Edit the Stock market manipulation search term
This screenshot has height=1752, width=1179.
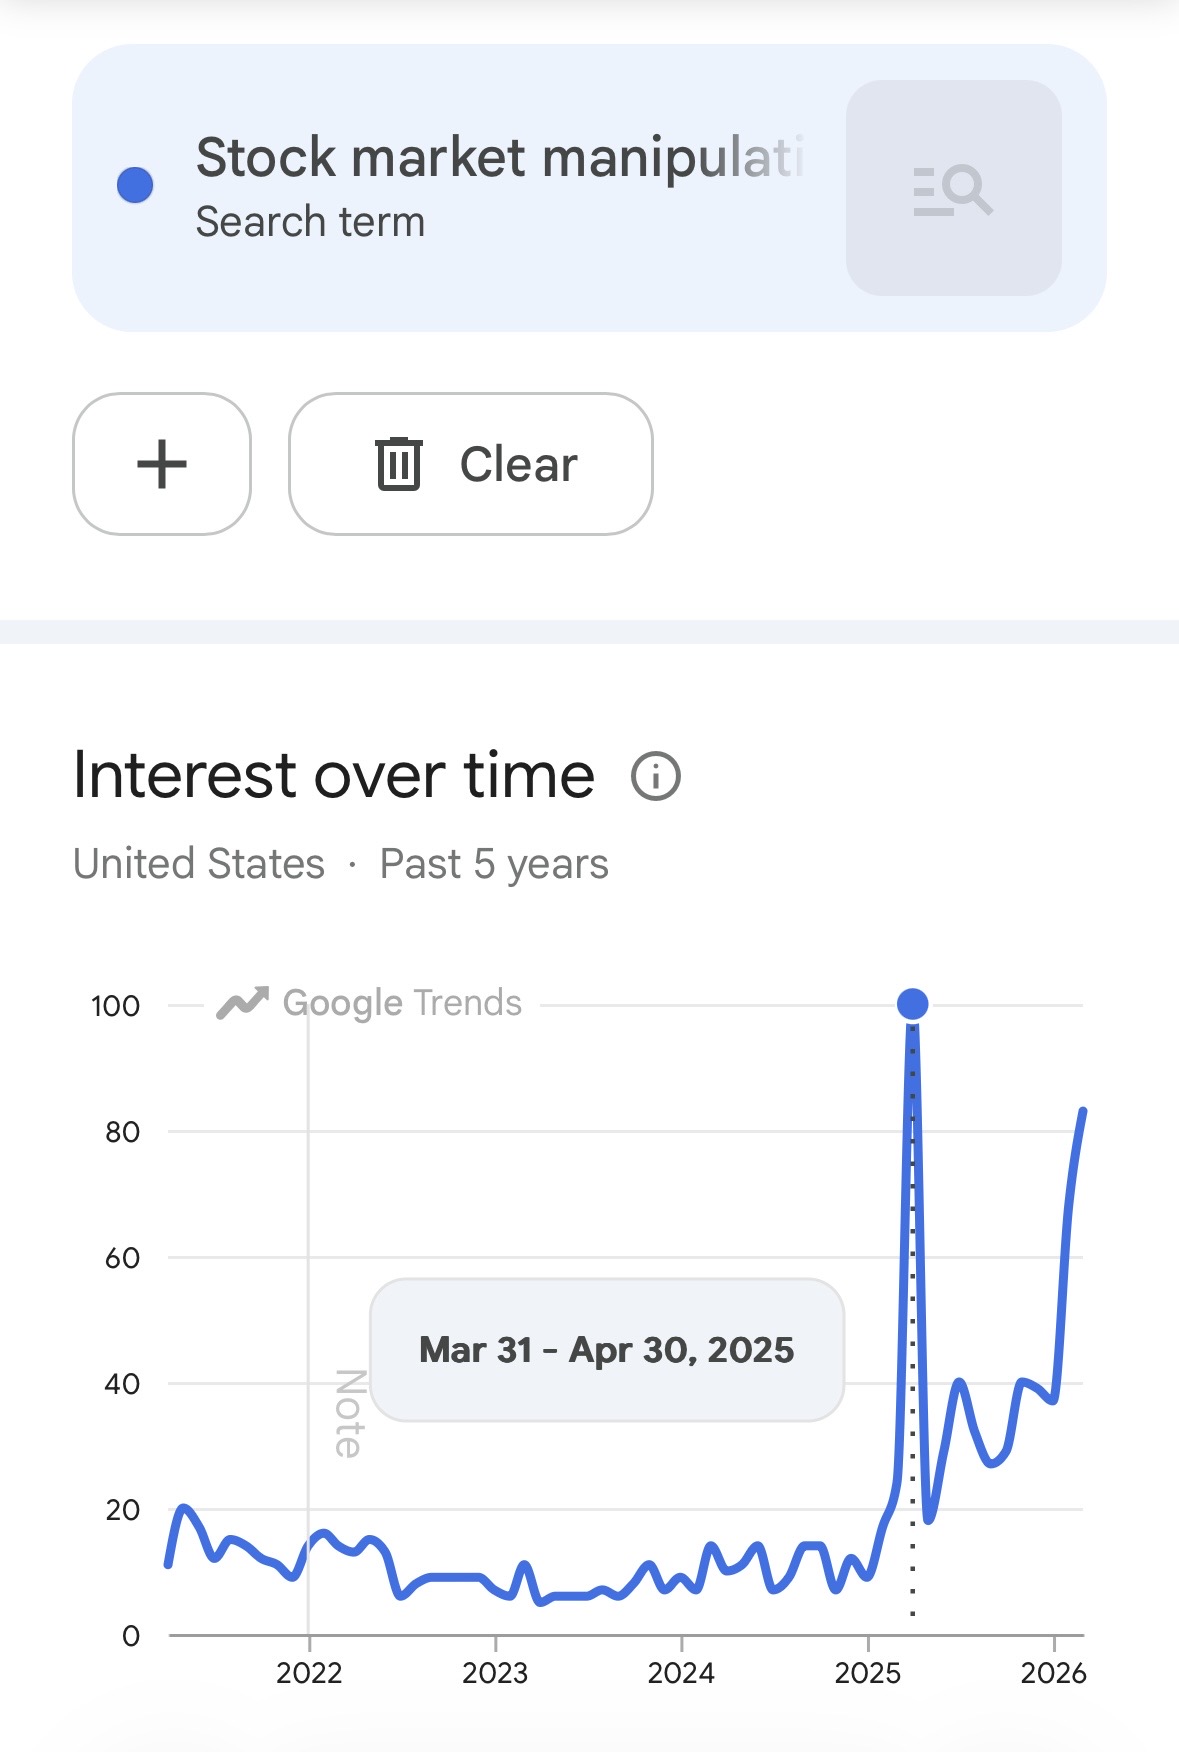(x=498, y=158)
